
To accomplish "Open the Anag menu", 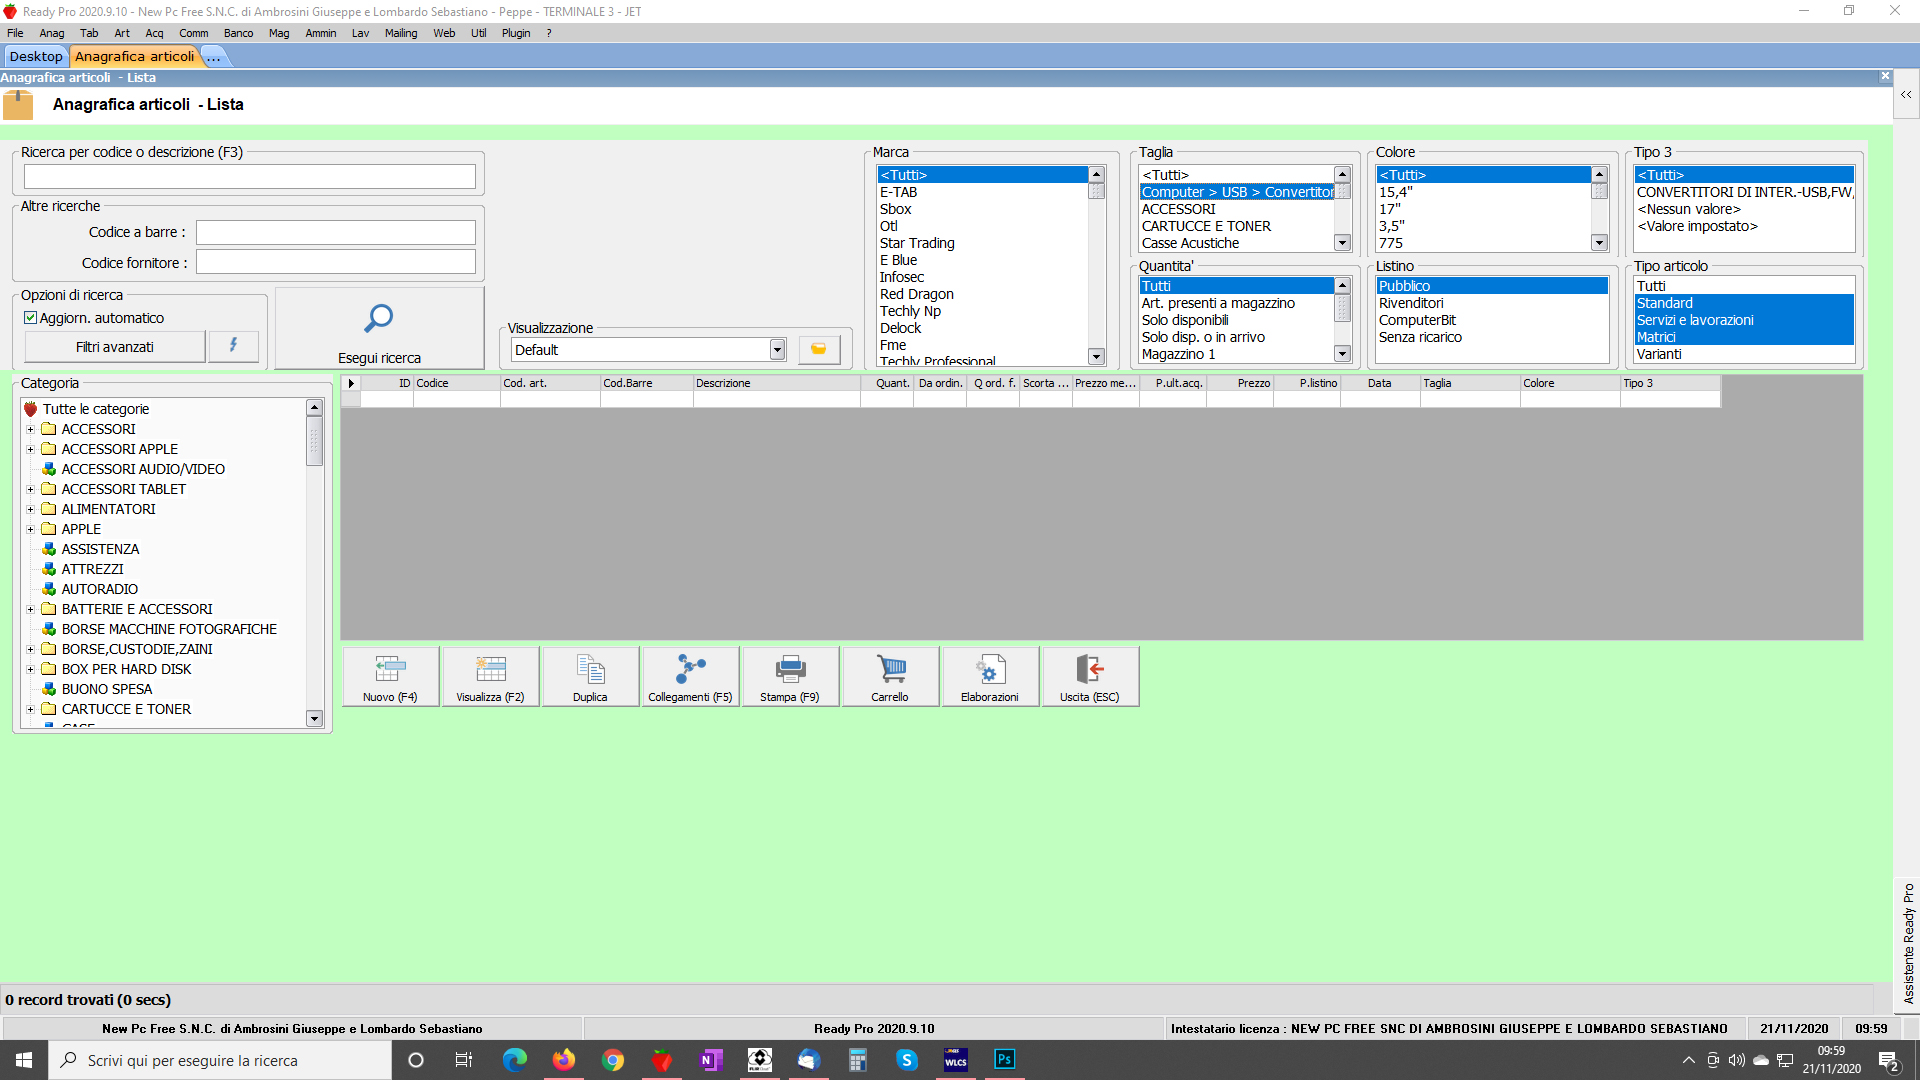I will tap(52, 33).
